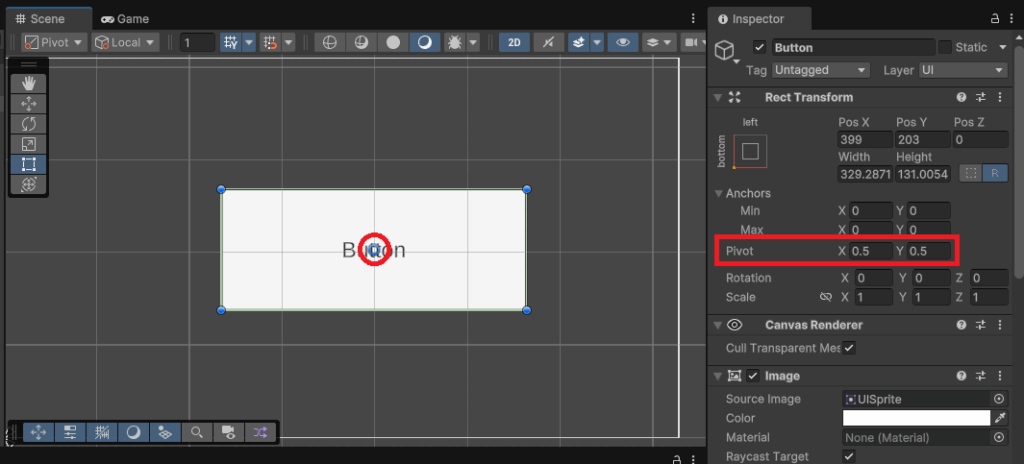1024x464 pixels.
Task: Select the Inspector tab
Action: [750, 19]
